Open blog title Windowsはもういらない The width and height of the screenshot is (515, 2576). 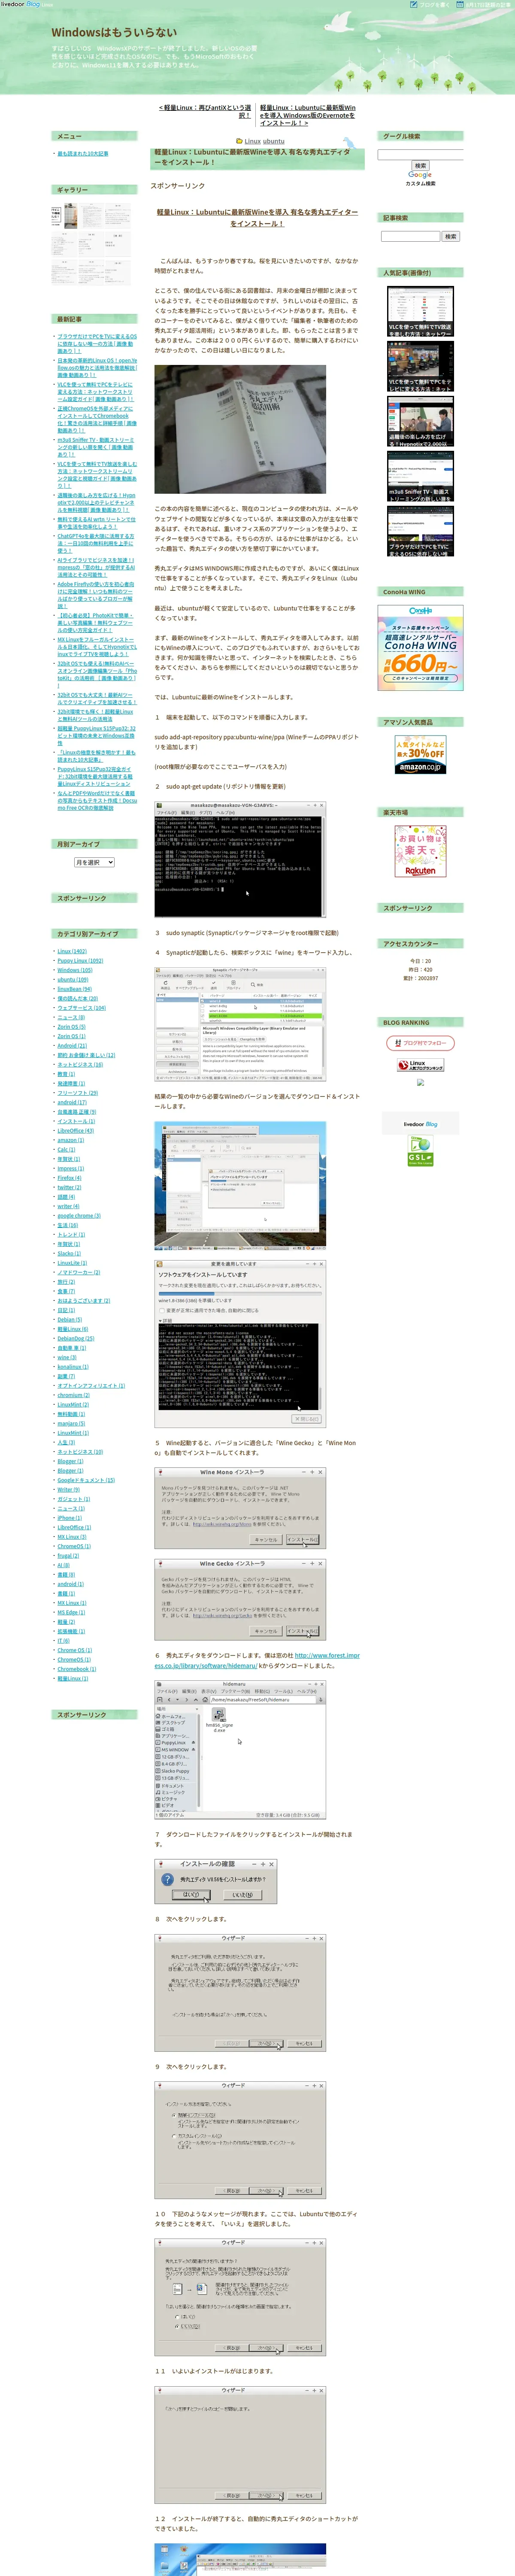coord(114,32)
